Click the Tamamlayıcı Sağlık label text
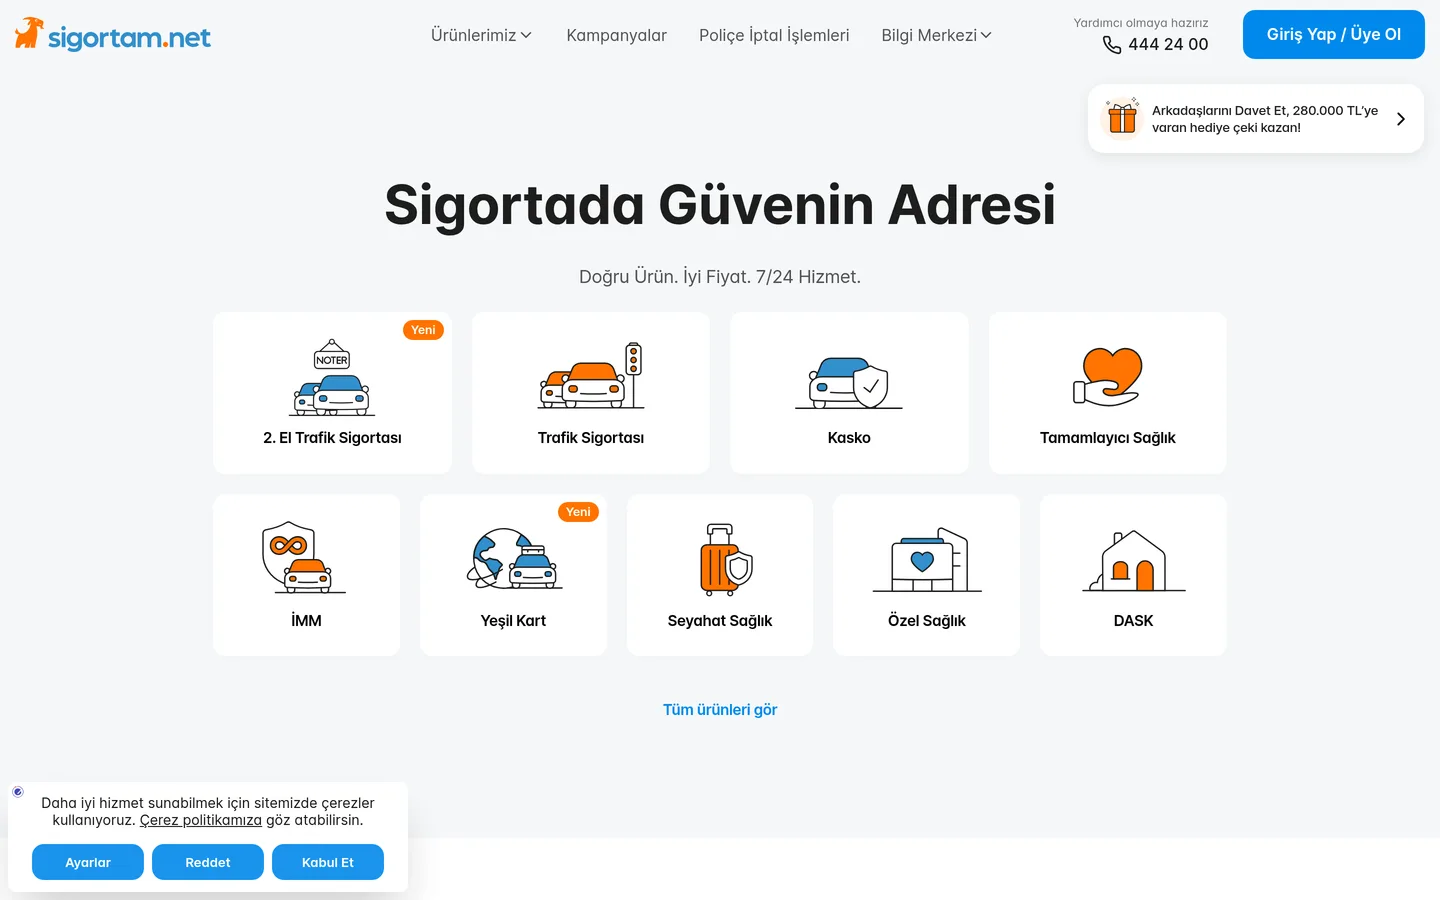The image size is (1440, 900). coord(1108,438)
